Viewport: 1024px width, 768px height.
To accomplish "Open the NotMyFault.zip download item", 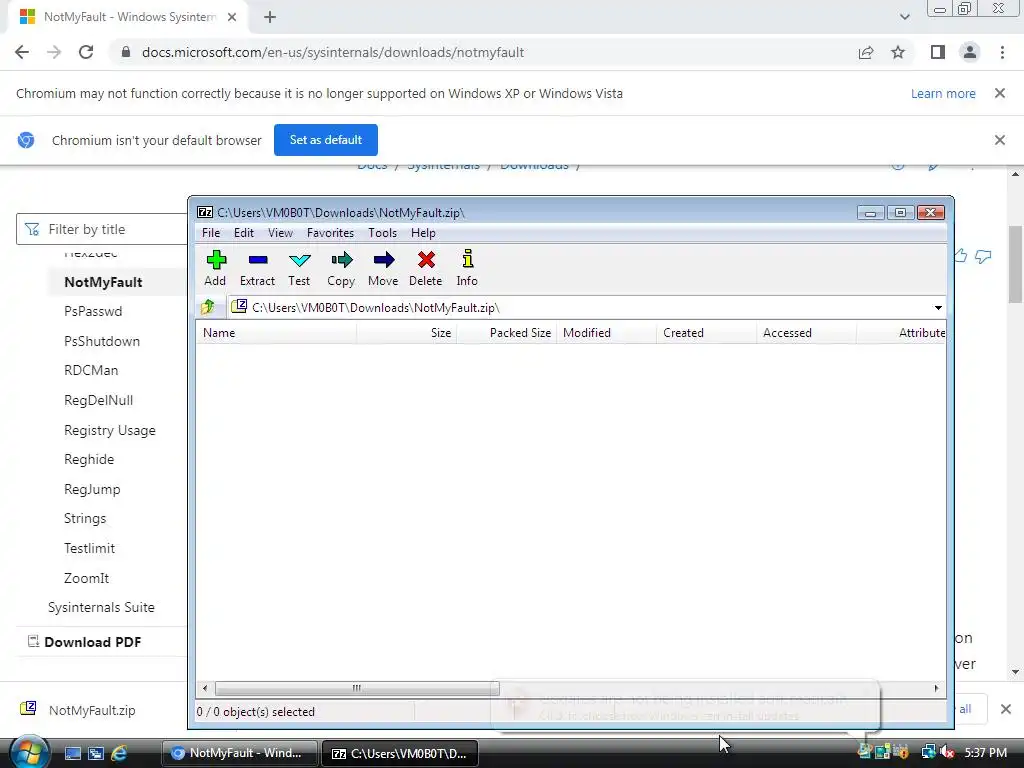I will coord(78,710).
